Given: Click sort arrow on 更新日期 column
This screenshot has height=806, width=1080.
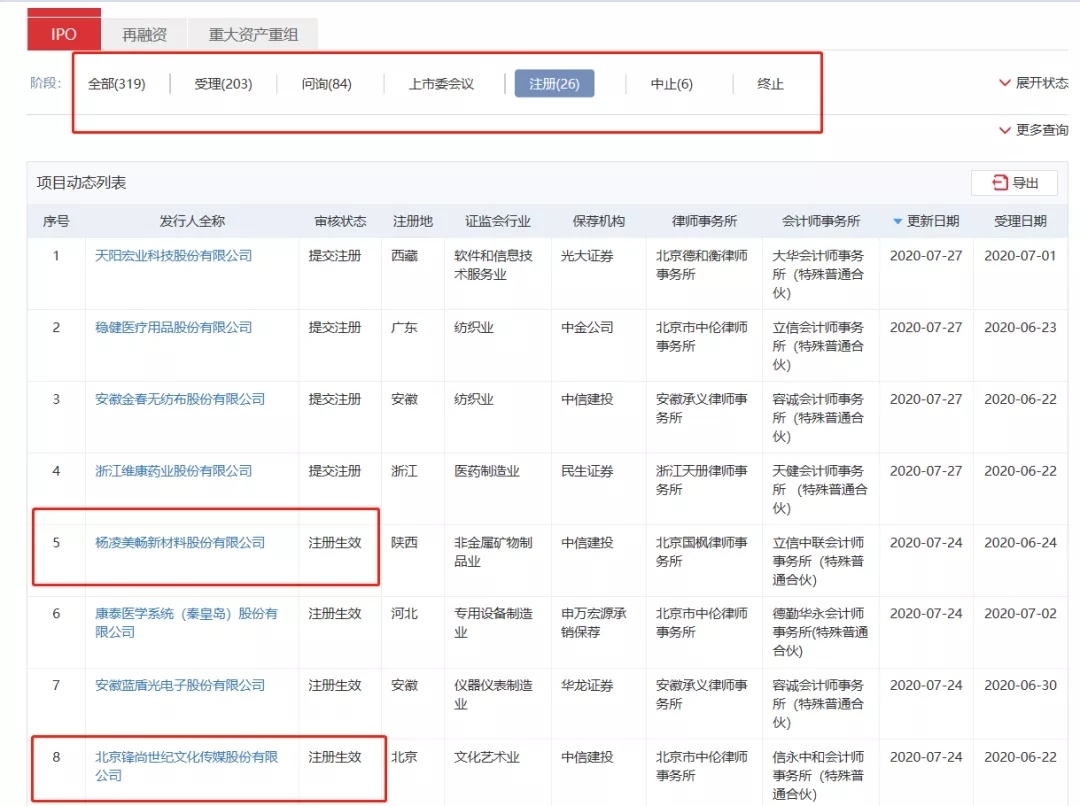Looking at the screenshot, I should tap(898, 221).
